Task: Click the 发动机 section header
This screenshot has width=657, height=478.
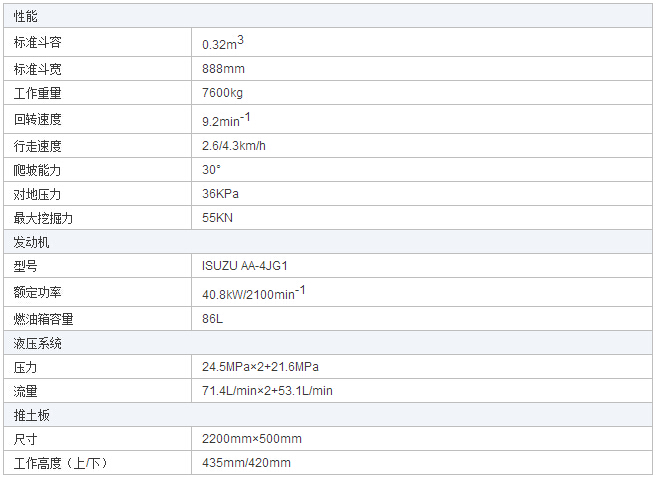Action: pos(32,242)
